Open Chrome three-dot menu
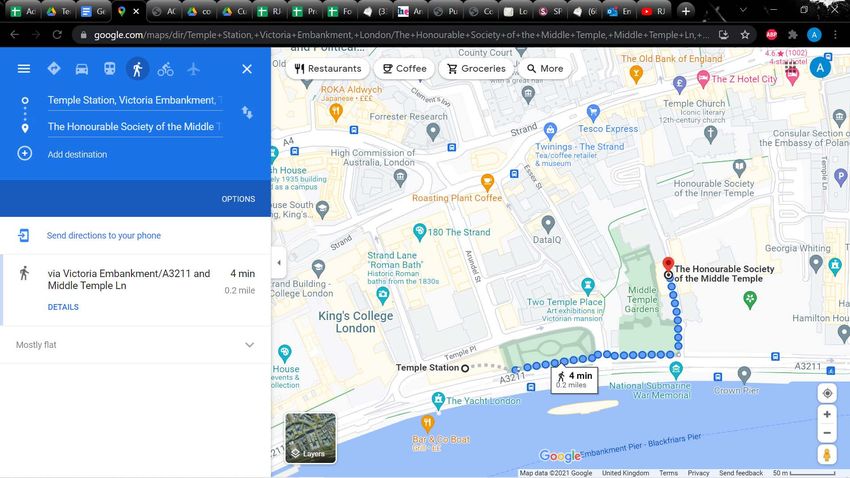This screenshot has width=850, height=478. pos(835,35)
